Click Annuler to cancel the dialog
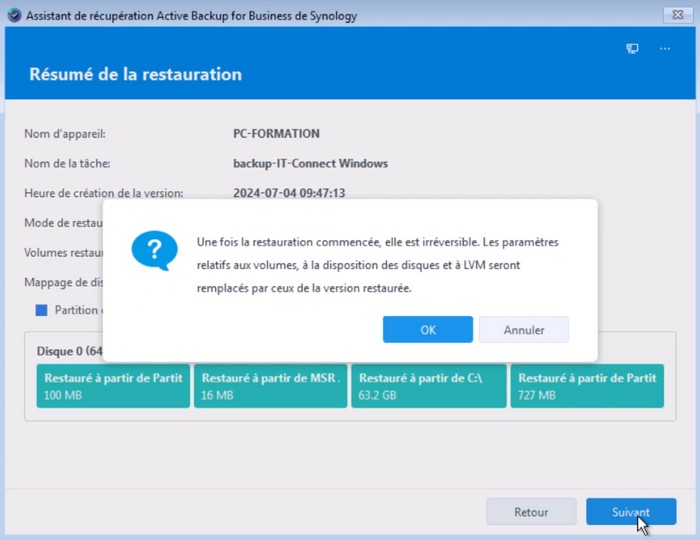700x540 pixels. point(524,329)
